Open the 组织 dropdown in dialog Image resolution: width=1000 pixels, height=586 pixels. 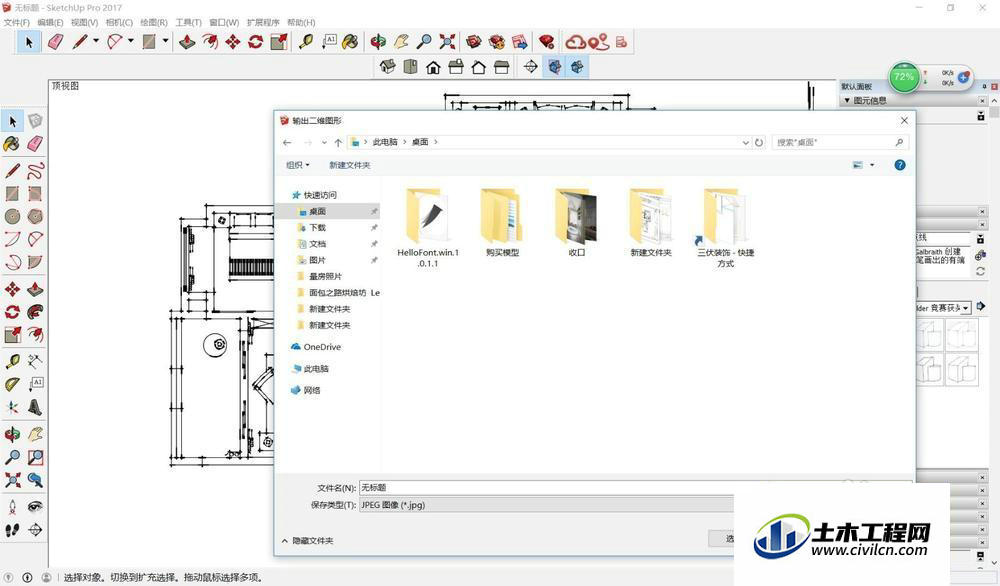298,165
